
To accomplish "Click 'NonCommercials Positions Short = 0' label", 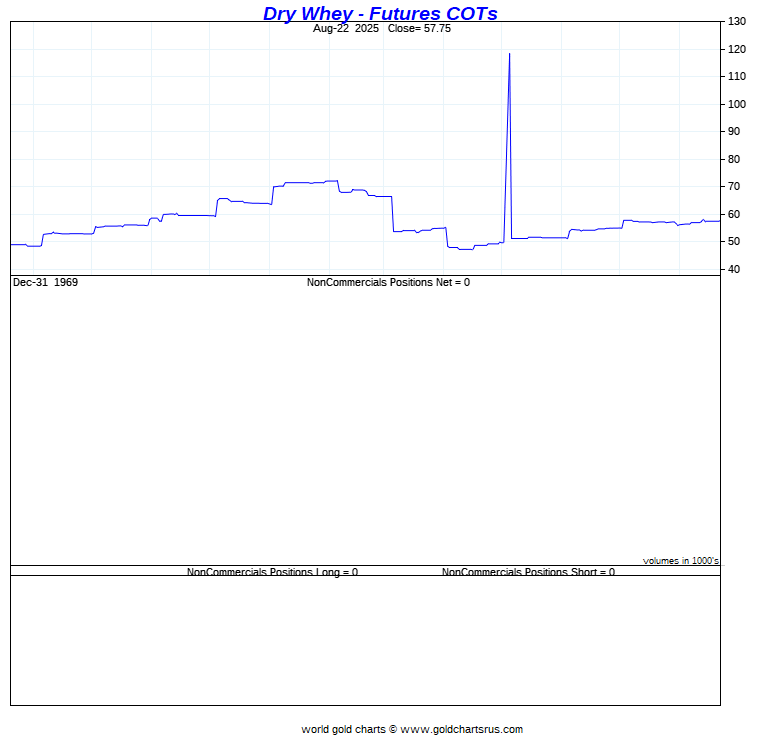I will (x=528, y=572).
